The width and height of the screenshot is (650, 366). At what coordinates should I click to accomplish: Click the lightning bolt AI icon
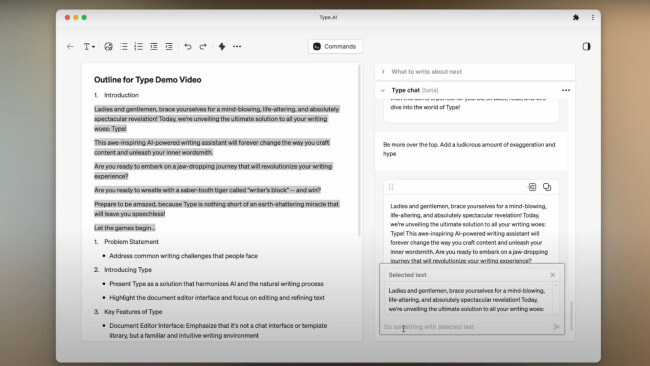pyautogui.click(x=222, y=46)
